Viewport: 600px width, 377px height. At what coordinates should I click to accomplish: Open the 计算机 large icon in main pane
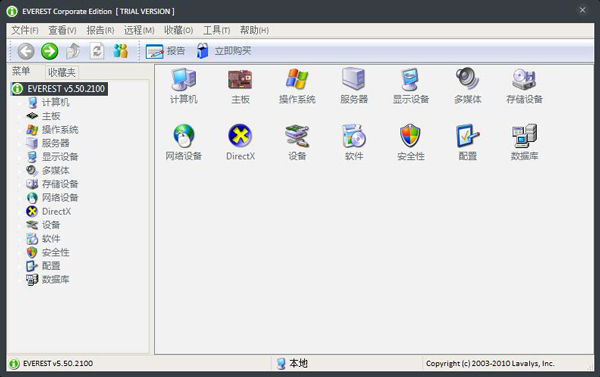(x=184, y=86)
